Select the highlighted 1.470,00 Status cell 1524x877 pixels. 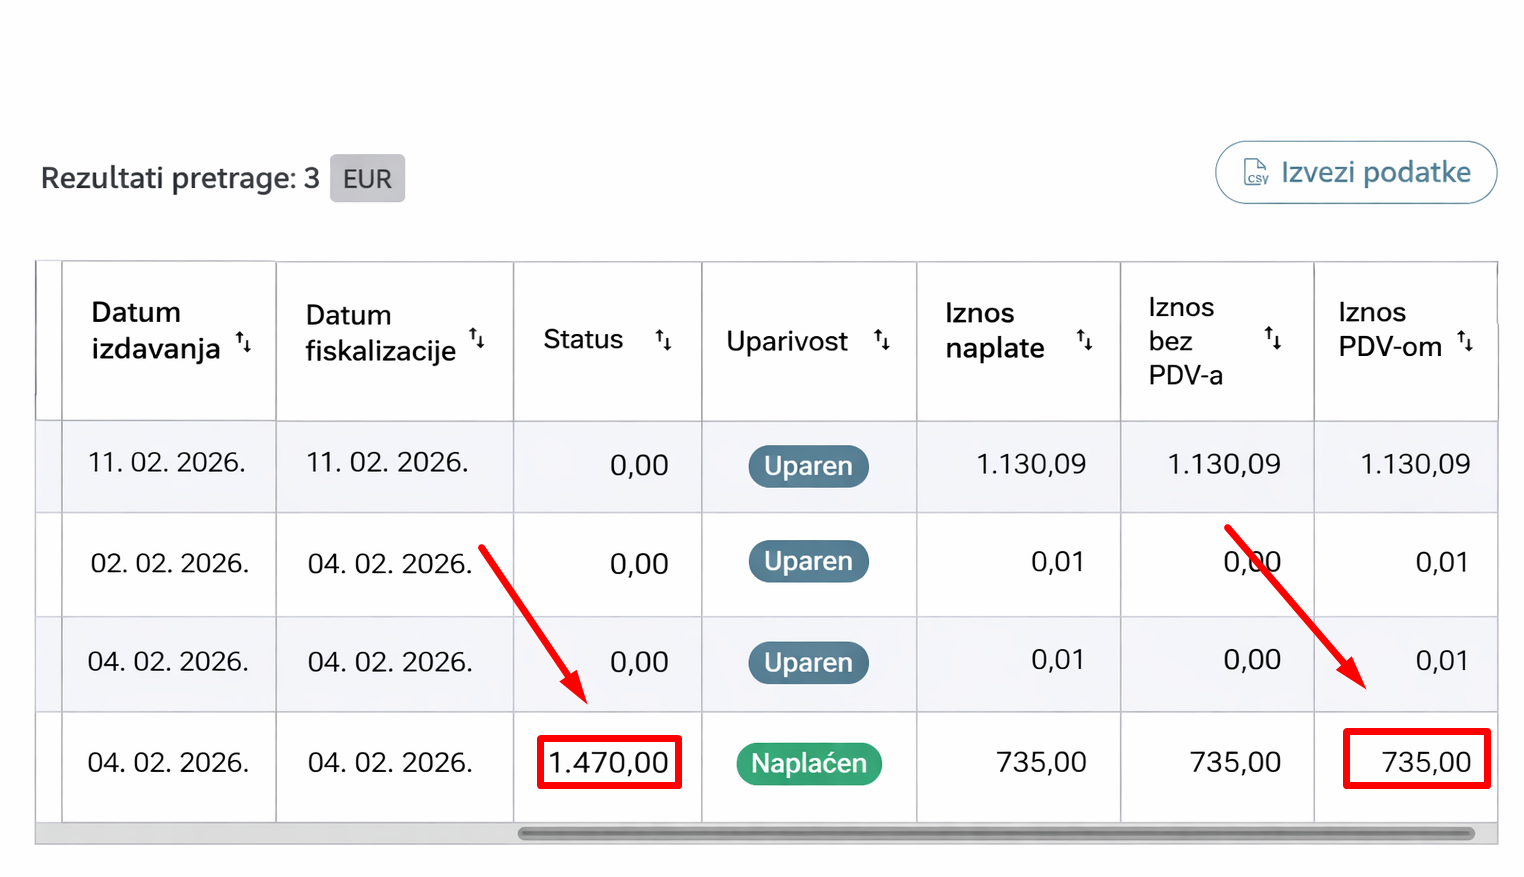click(x=608, y=763)
